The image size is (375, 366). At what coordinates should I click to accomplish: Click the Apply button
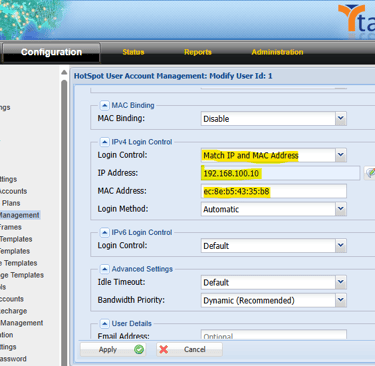113,349
